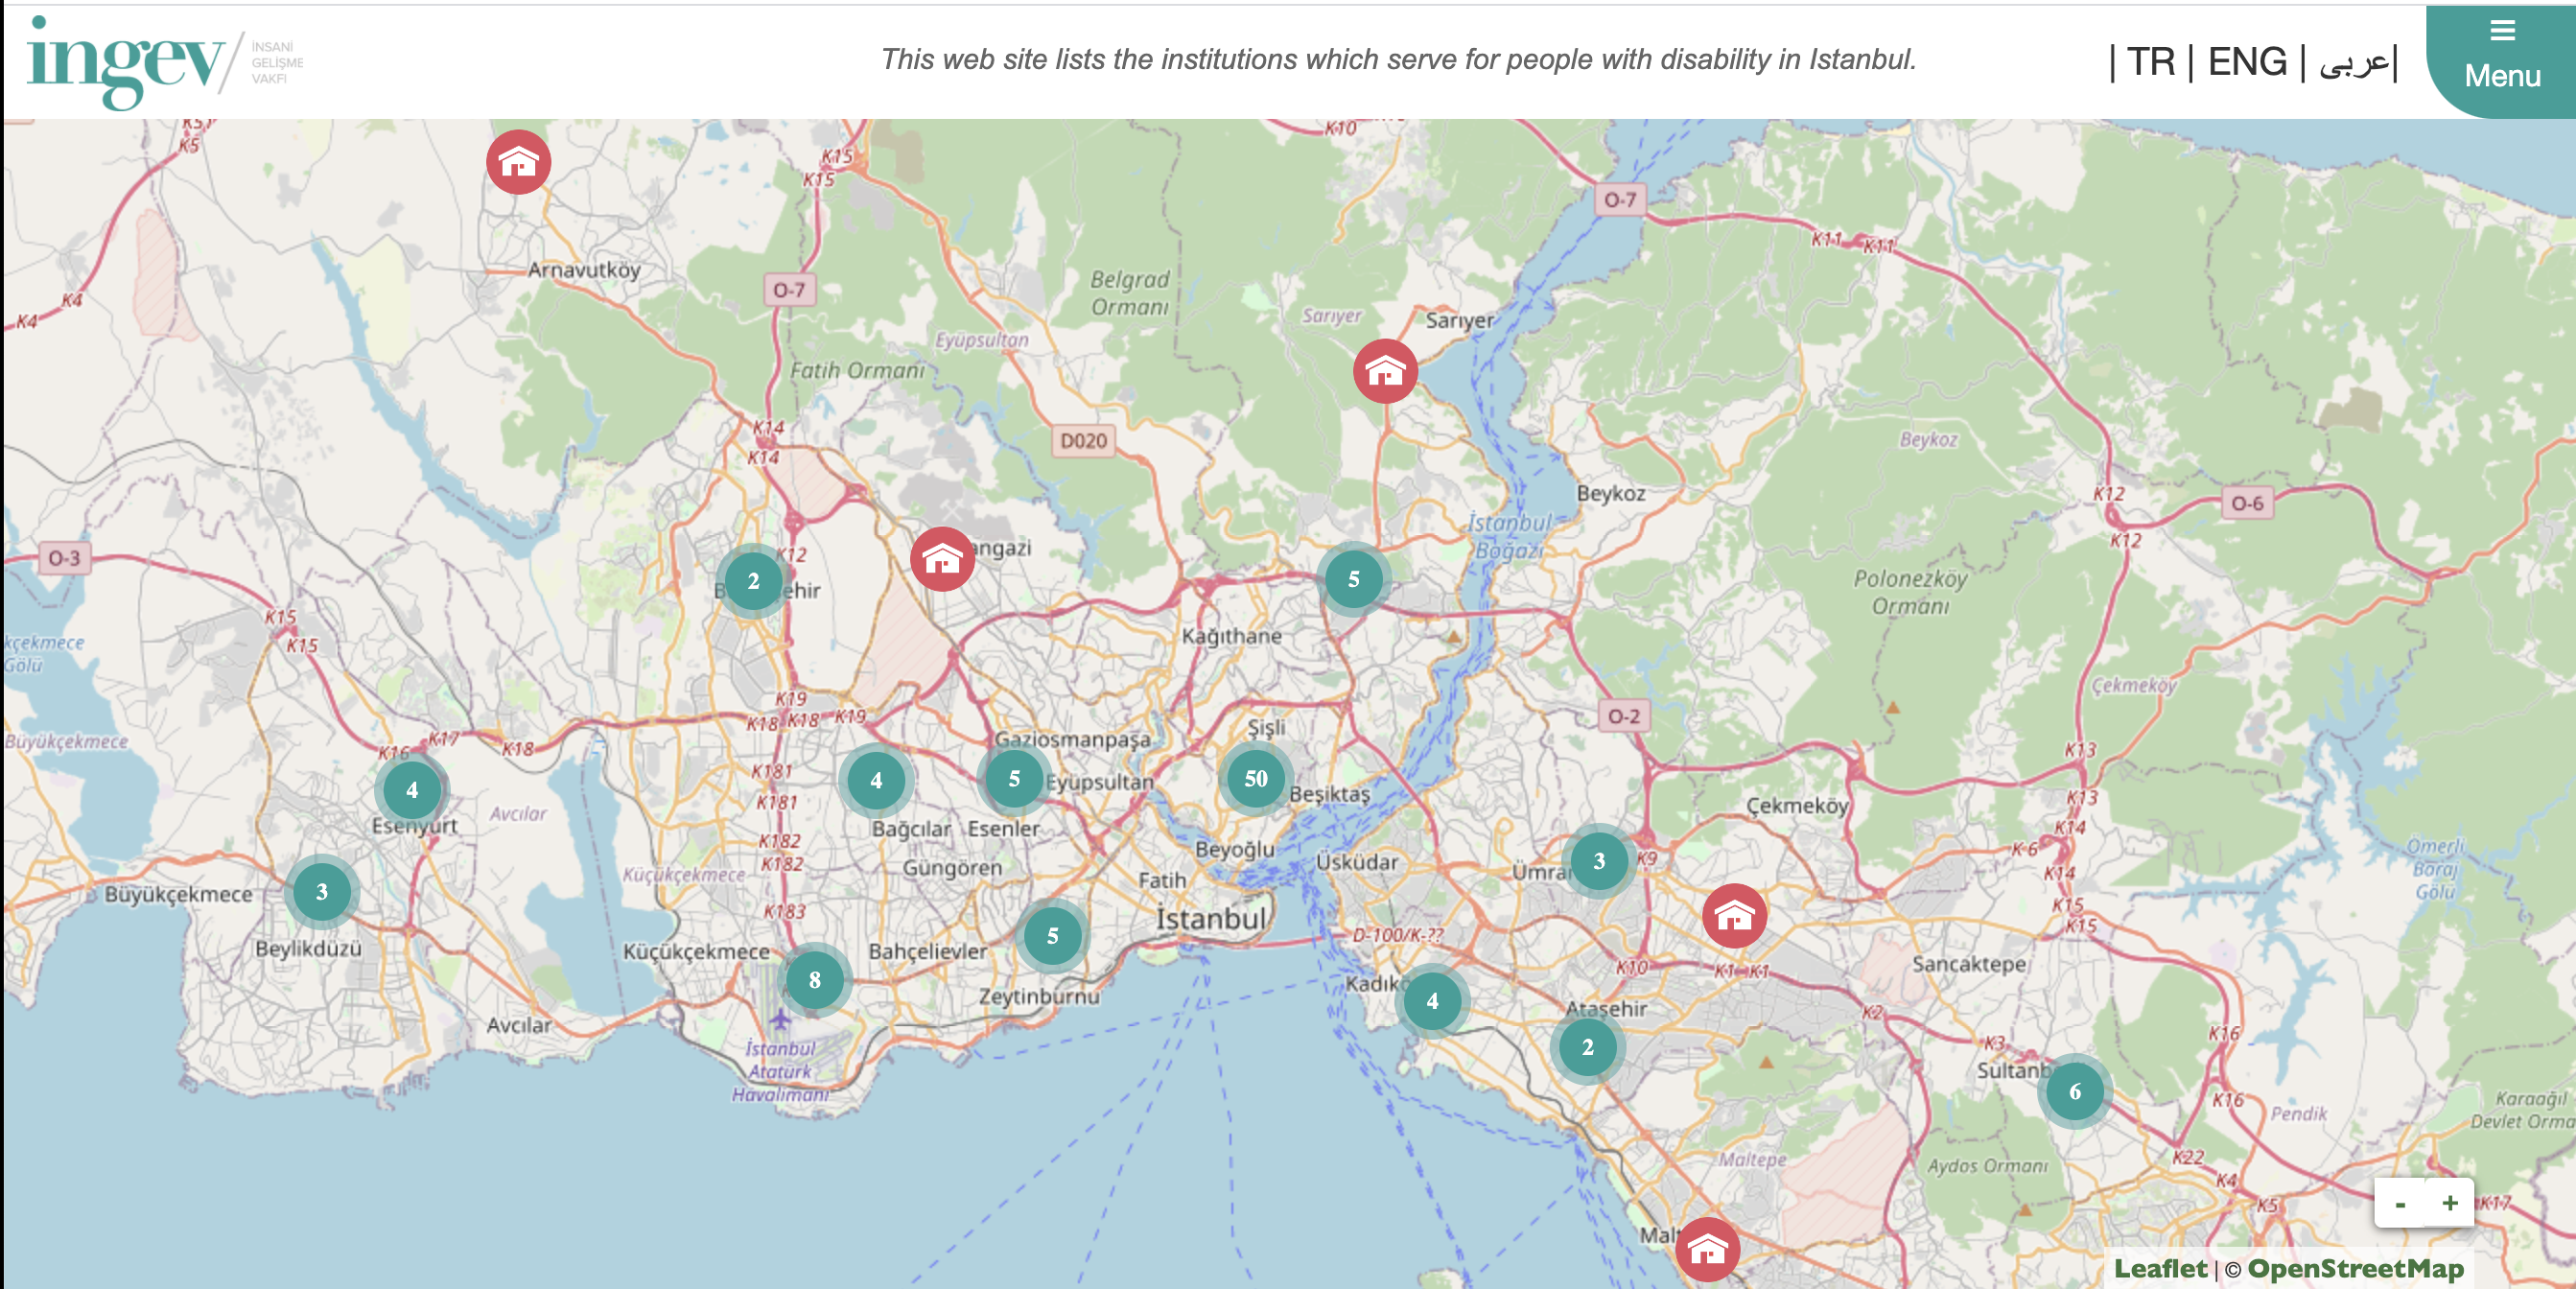2576x1289 pixels.
Task: Select the cluster marked 4 near Esenyurt
Action: click(x=411, y=790)
